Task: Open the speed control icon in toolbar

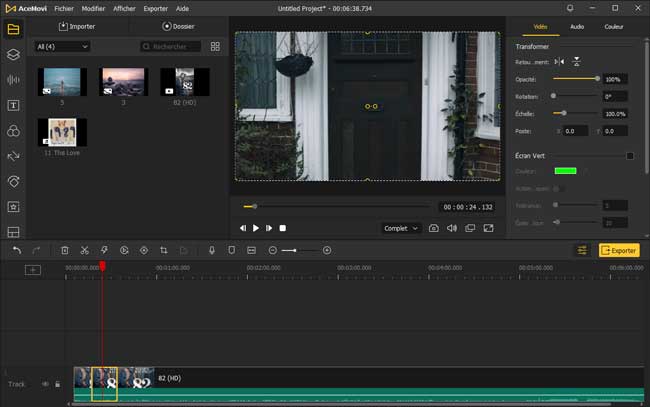Action: tap(124, 250)
